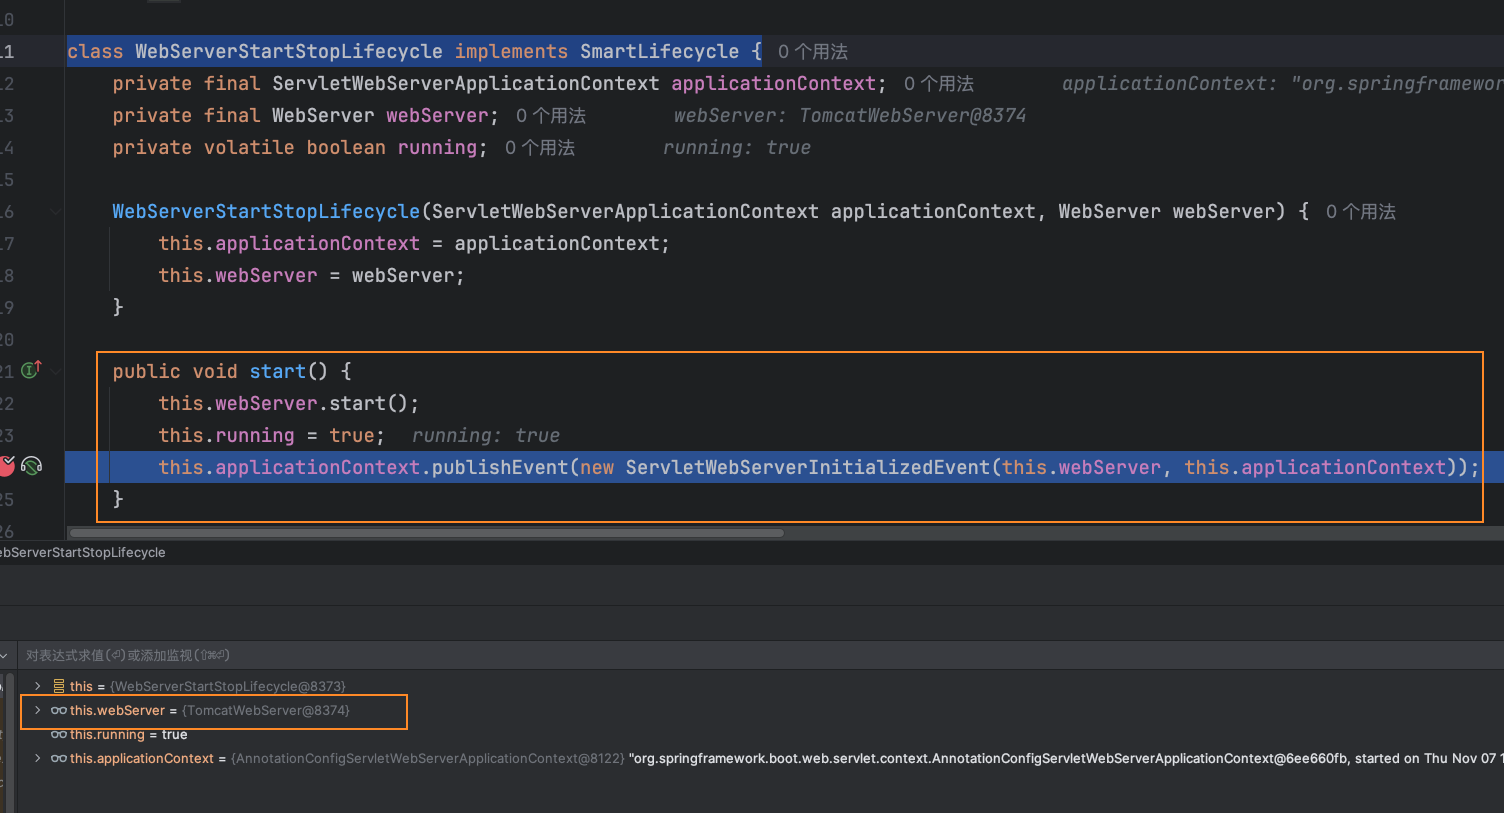The height and width of the screenshot is (813, 1504).
Task: Click the usages hint after running field
Action: (540, 148)
